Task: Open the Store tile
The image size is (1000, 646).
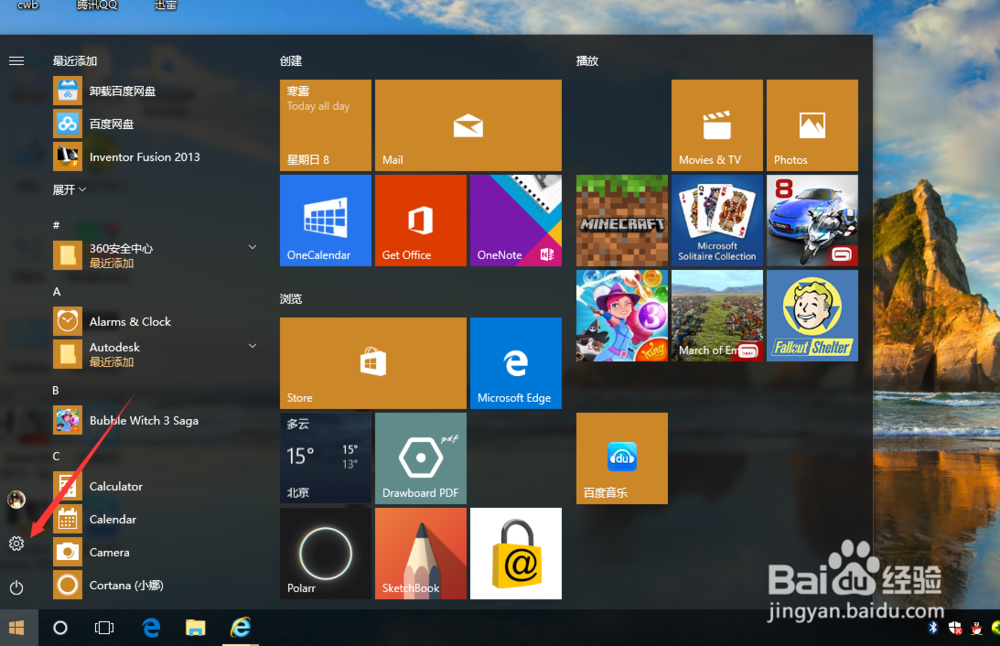Action: coord(373,363)
